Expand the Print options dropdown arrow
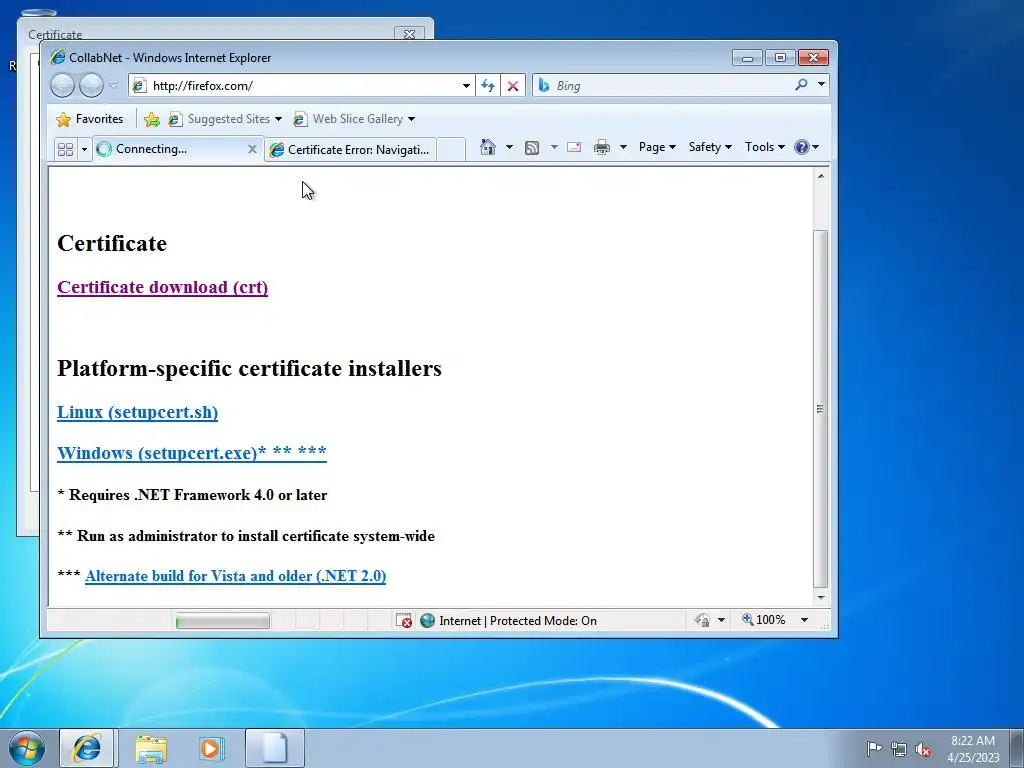This screenshot has height=768, width=1024. (x=623, y=147)
